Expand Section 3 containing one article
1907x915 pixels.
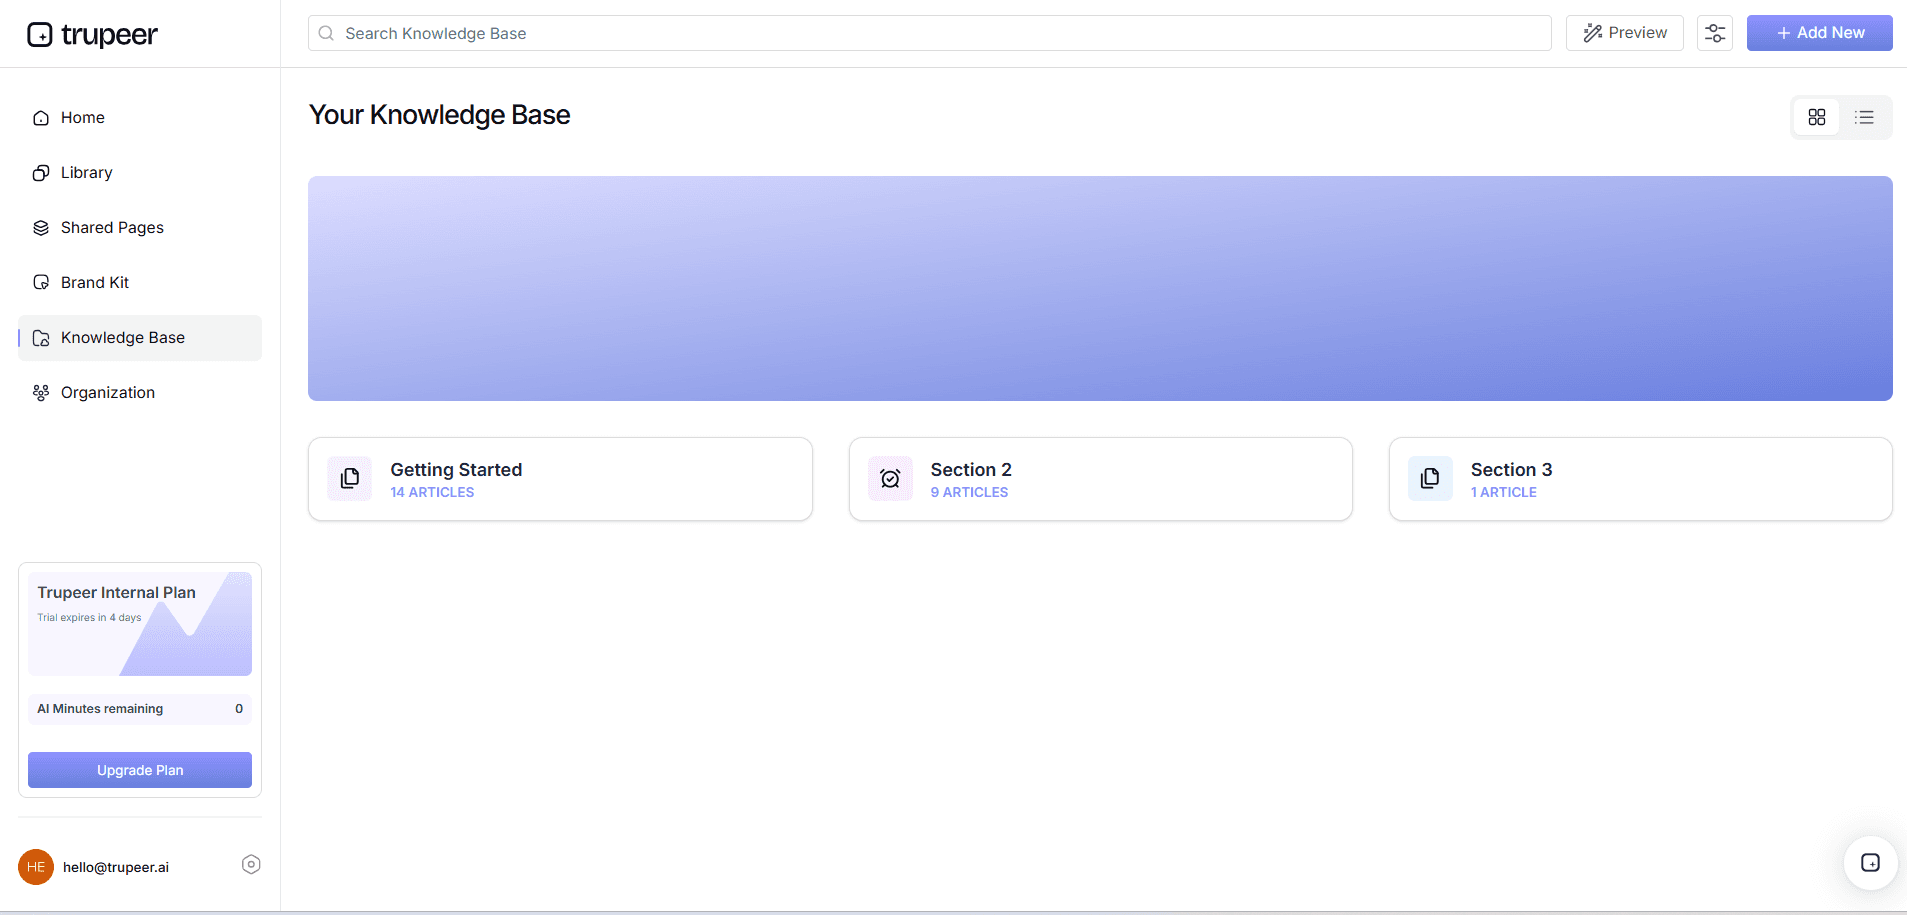tap(1640, 478)
